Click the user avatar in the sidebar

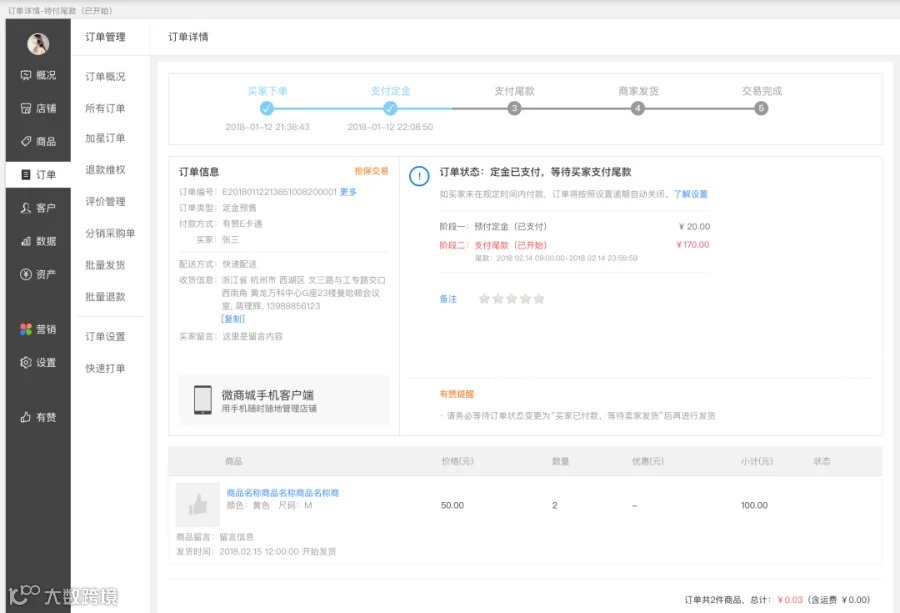coord(38,44)
